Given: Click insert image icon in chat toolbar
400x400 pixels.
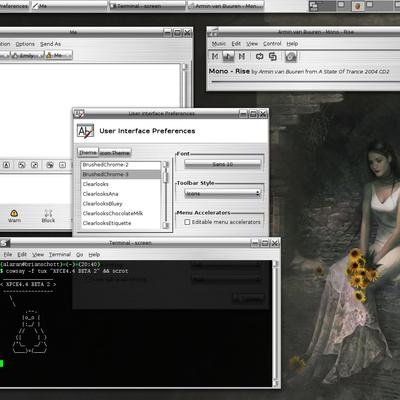Looking at the screenshot, I should [x=50, y=165].
